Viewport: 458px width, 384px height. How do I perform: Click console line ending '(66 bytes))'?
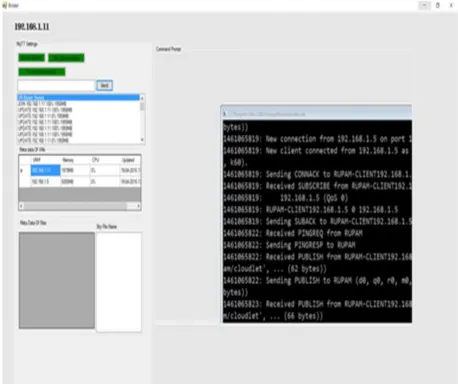click(273, 316)
